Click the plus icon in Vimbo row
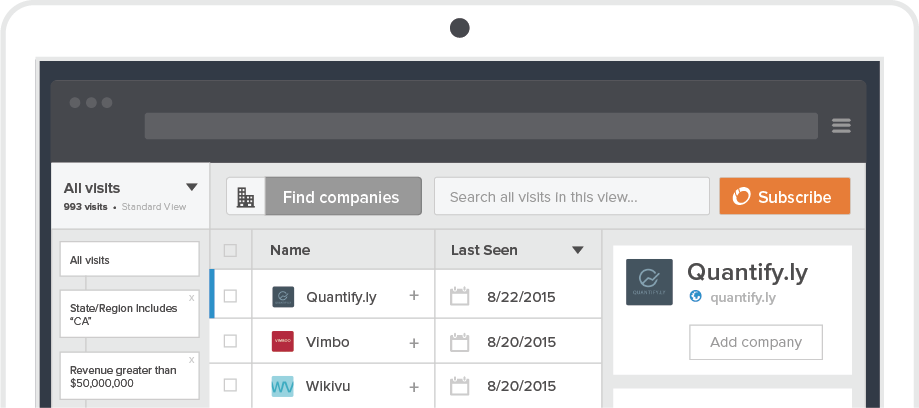The height and width of the screenshot is (408, 919). tap(414, 343)
